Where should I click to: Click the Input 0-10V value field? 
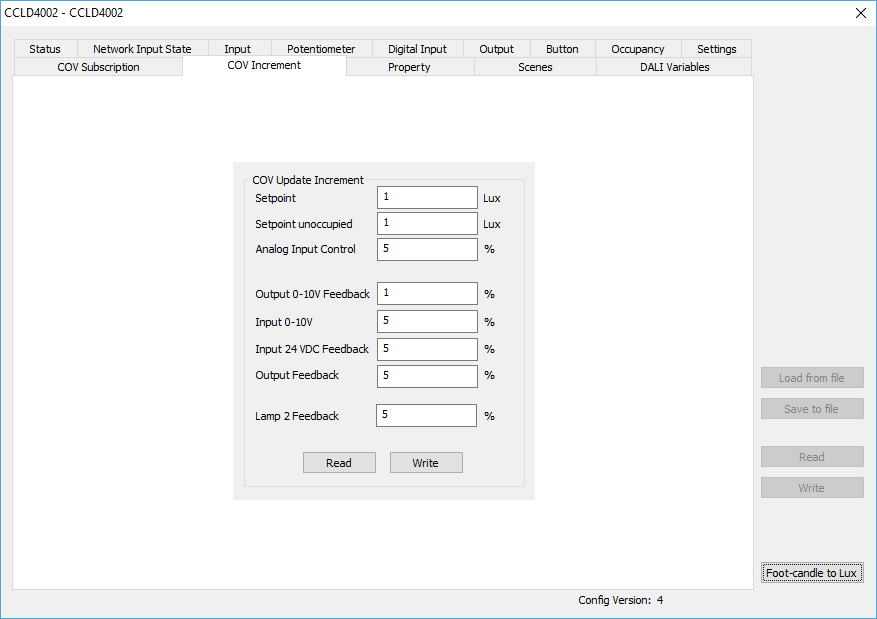pos(427,321)
